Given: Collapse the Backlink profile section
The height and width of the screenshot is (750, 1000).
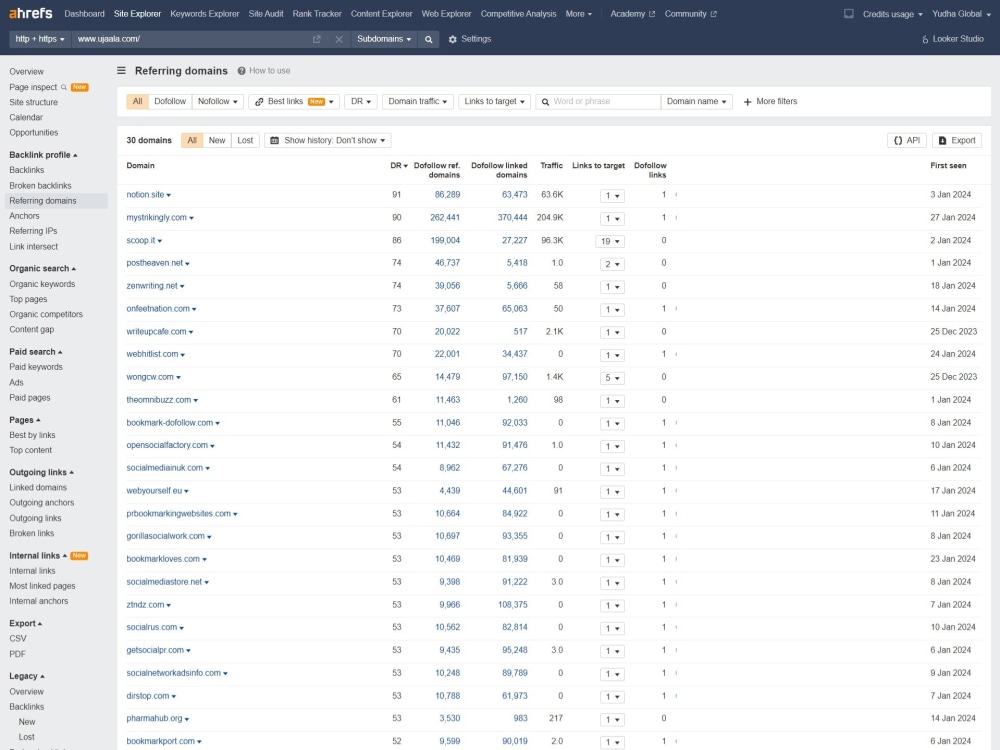Looking at the screenshot, I should 43,155.
